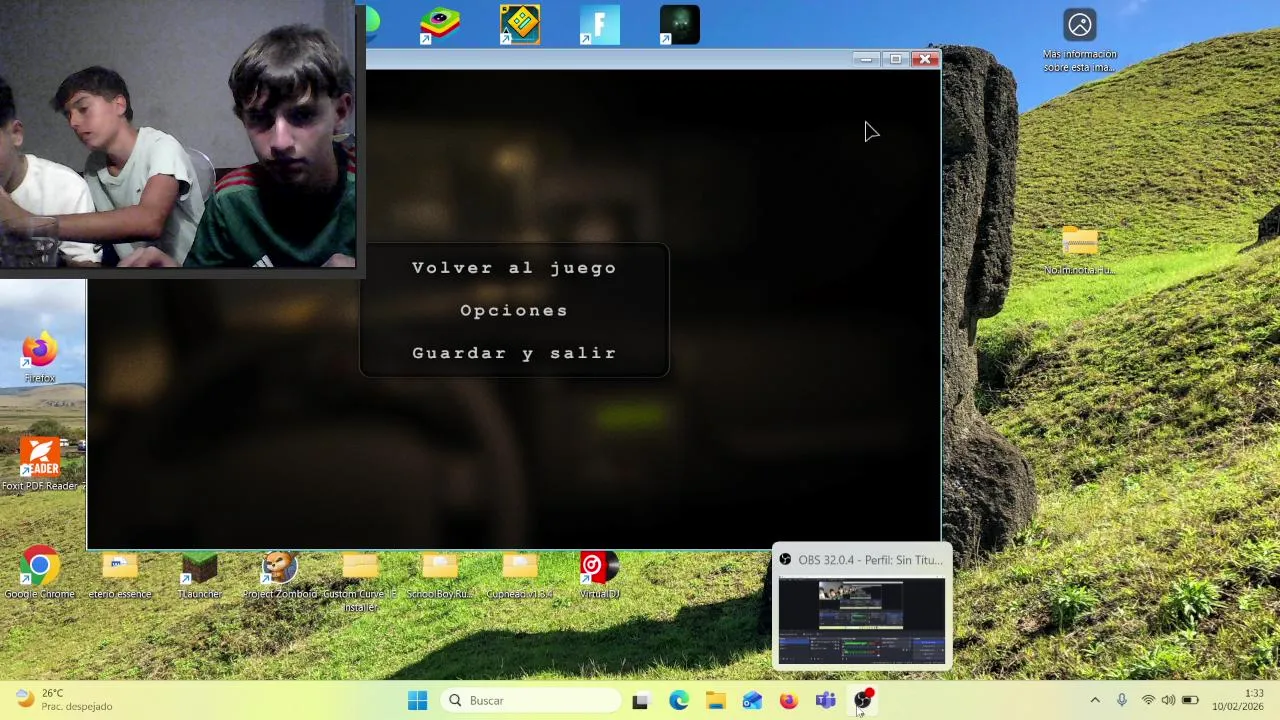Minimize the game window
The image size is (1280, 720).
pos(866,59)
